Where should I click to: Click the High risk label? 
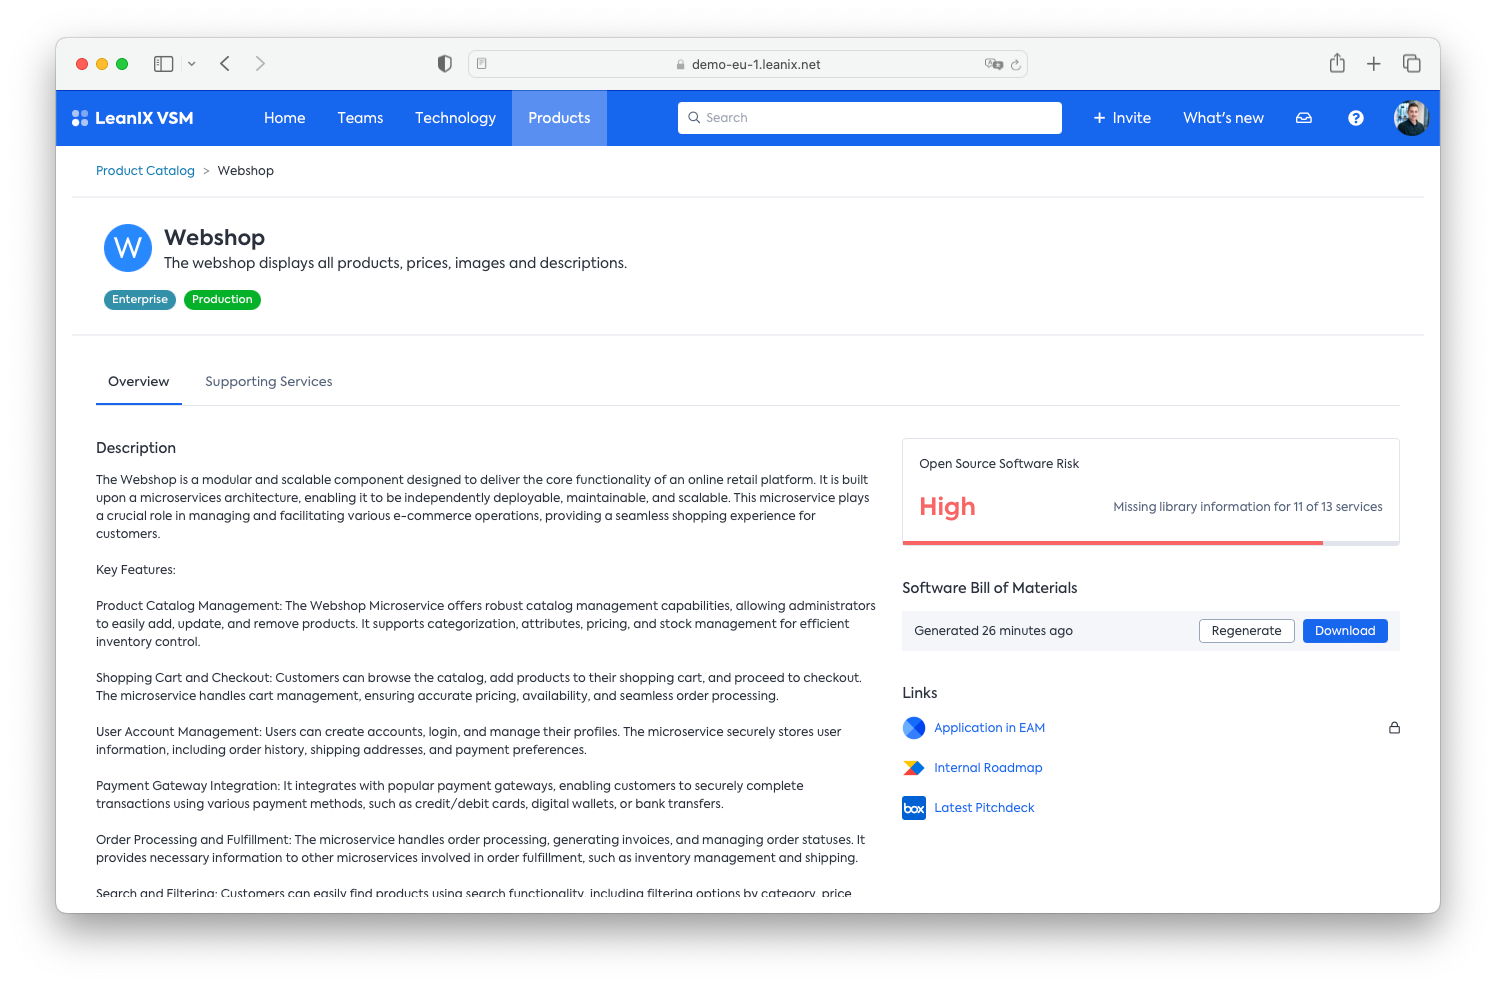947,507
